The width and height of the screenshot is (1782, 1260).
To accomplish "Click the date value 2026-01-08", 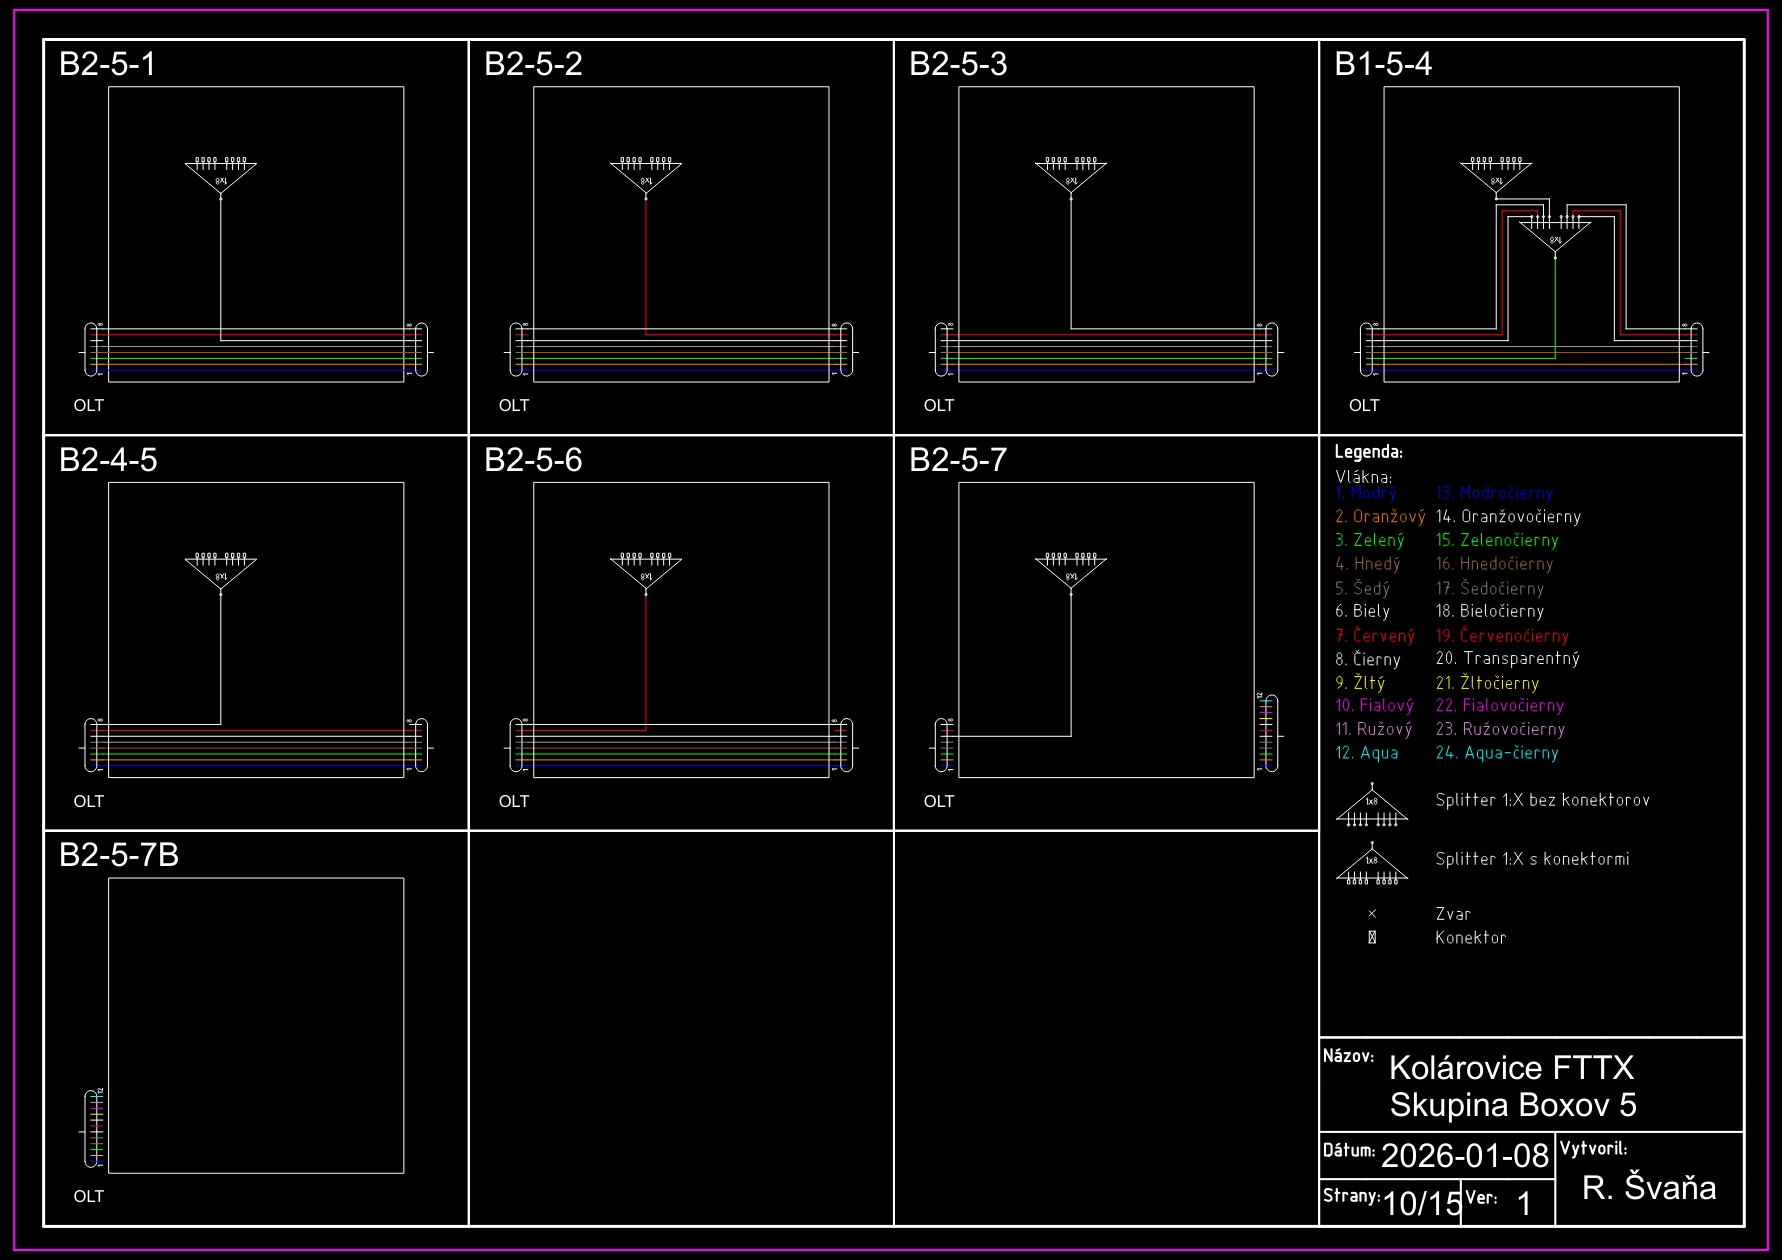I will (1464, 1156).
